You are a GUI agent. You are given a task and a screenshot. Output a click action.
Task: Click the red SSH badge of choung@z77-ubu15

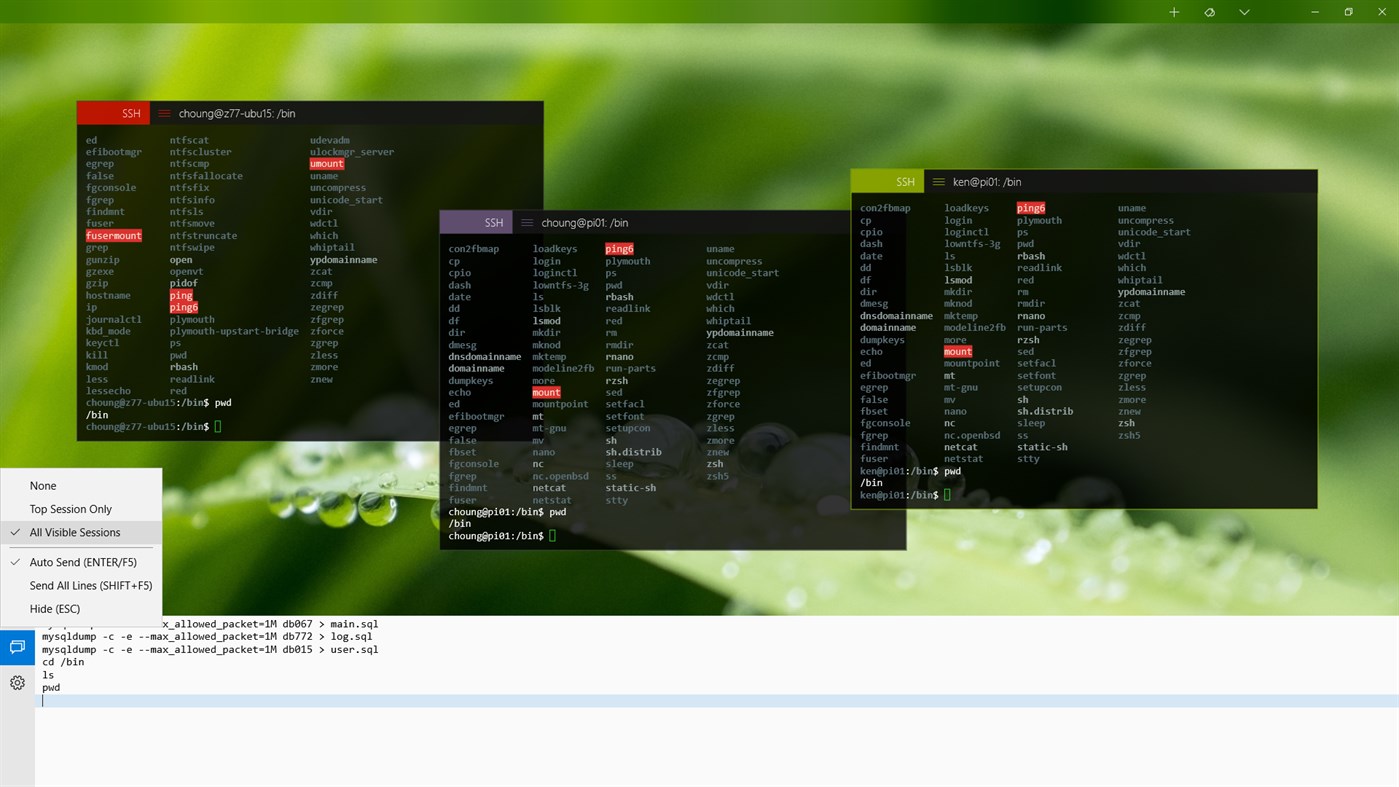(113, 113)
